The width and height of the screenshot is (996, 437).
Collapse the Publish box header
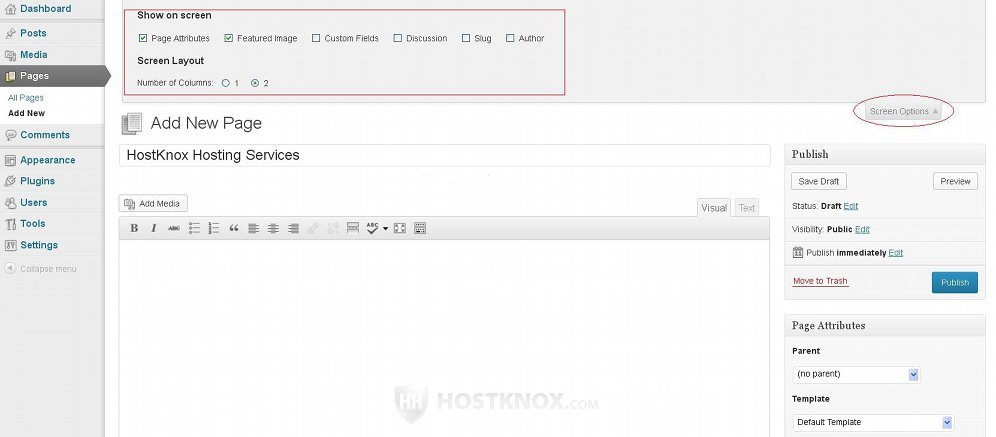point(885,154)
